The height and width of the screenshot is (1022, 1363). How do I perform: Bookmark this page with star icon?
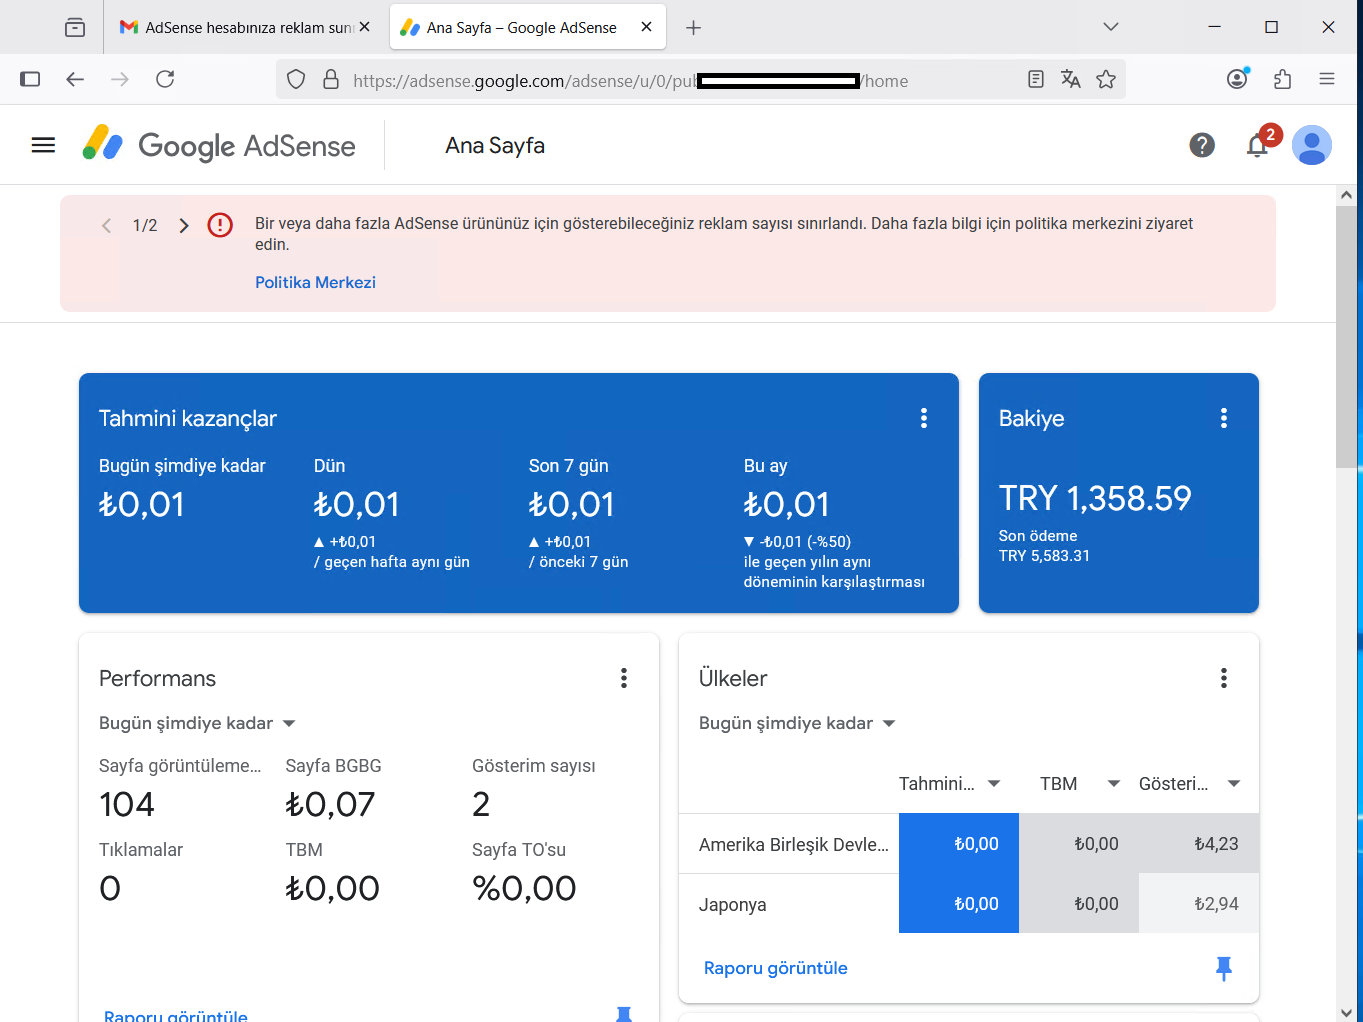1106,79
